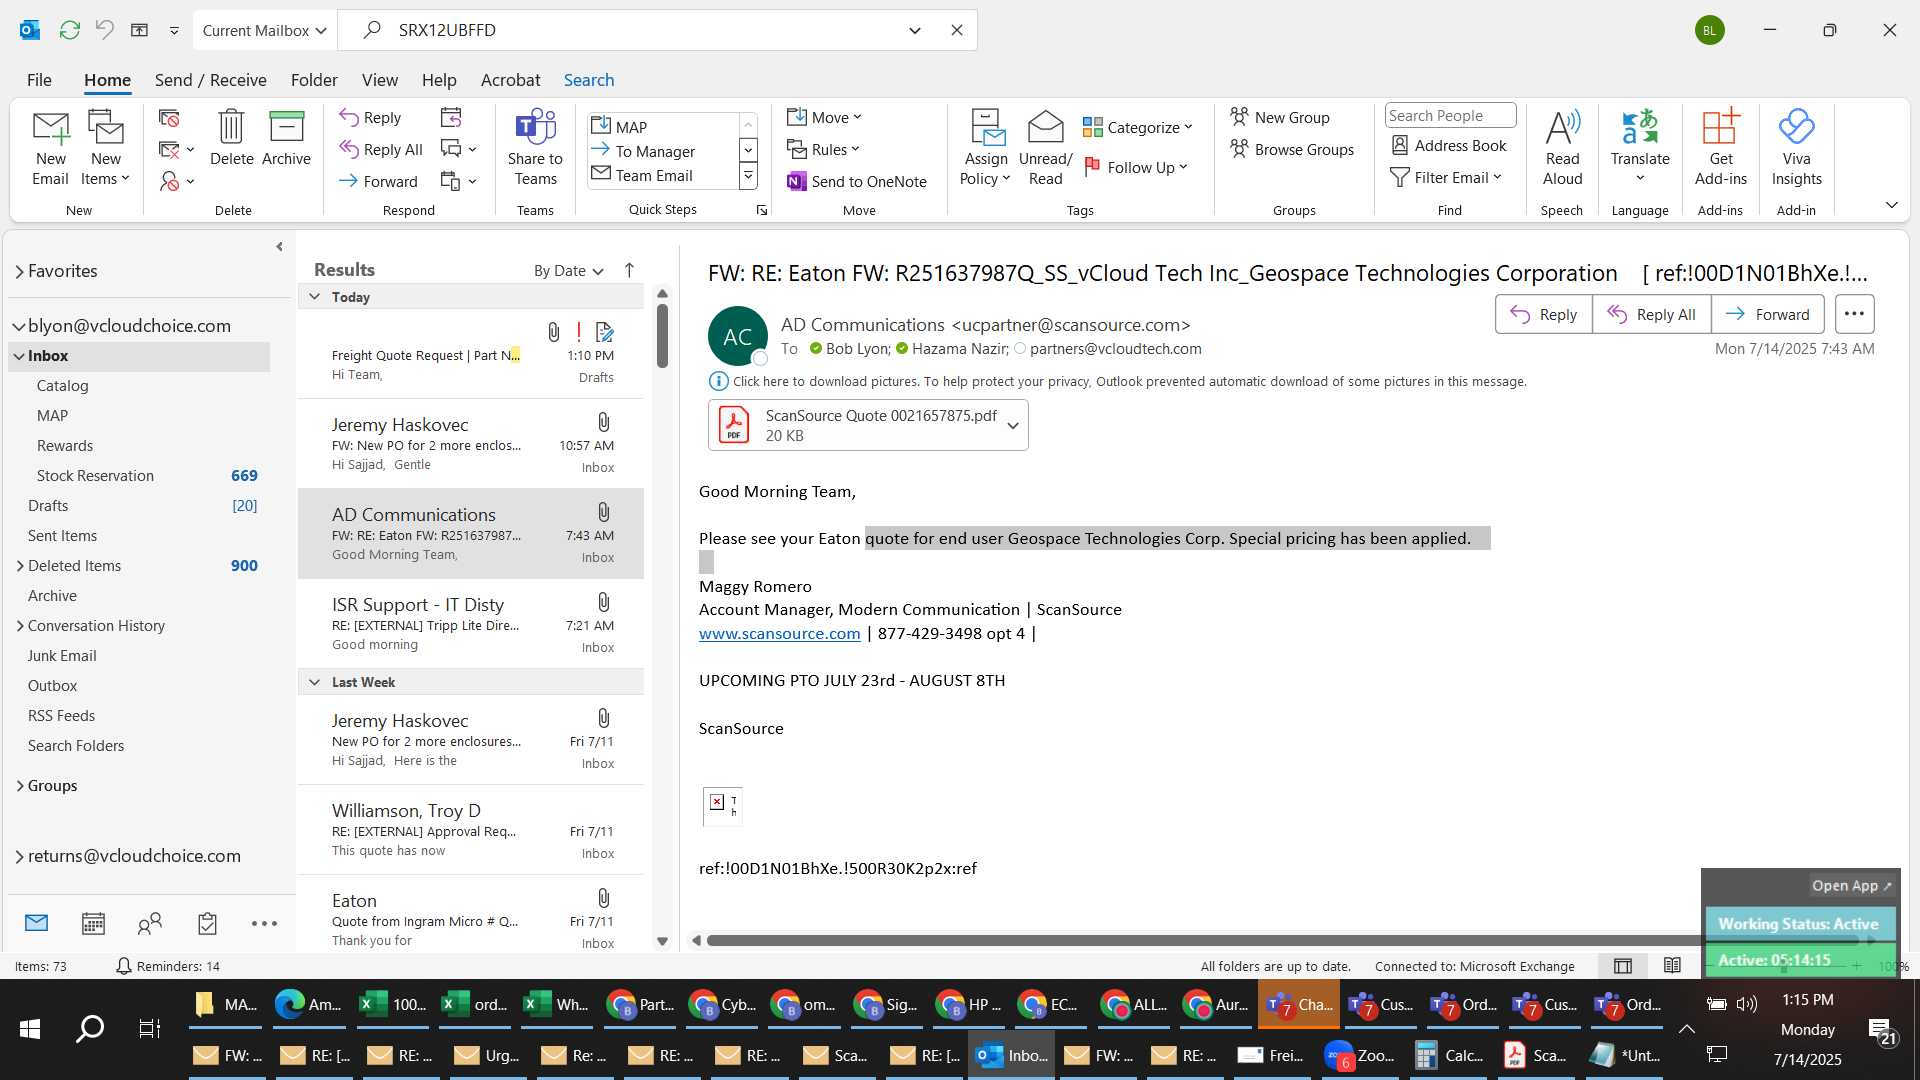Open the Follow Up flag menu
The image size is (1920, 1080).
tap(1136, 167)
